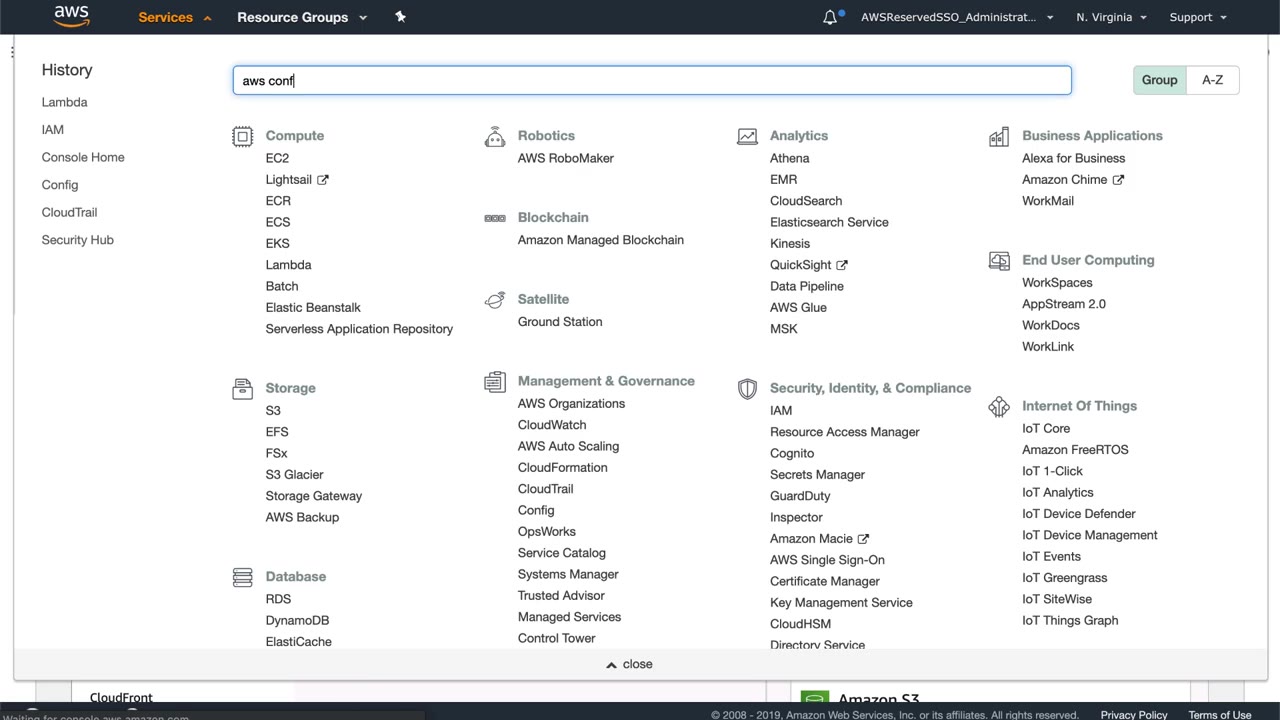The height and width of the screenshot is (720, 1280).
Task: Open Security Hub from History
Action: click(x=77, y=240)
